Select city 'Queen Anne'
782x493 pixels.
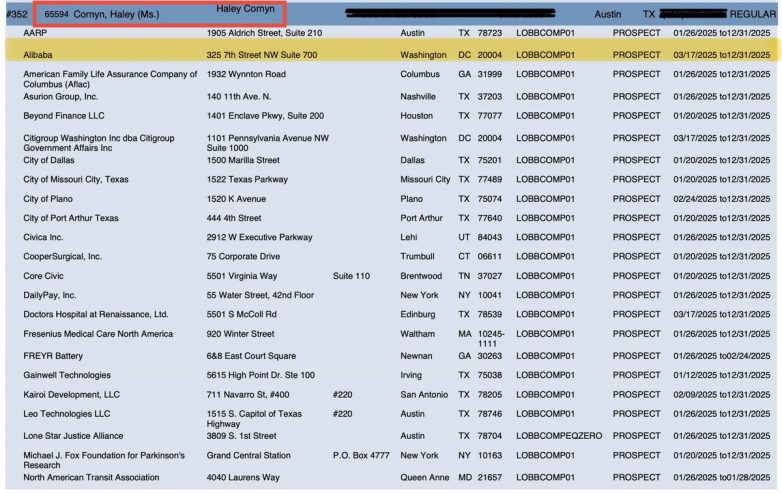coord(424,478)
